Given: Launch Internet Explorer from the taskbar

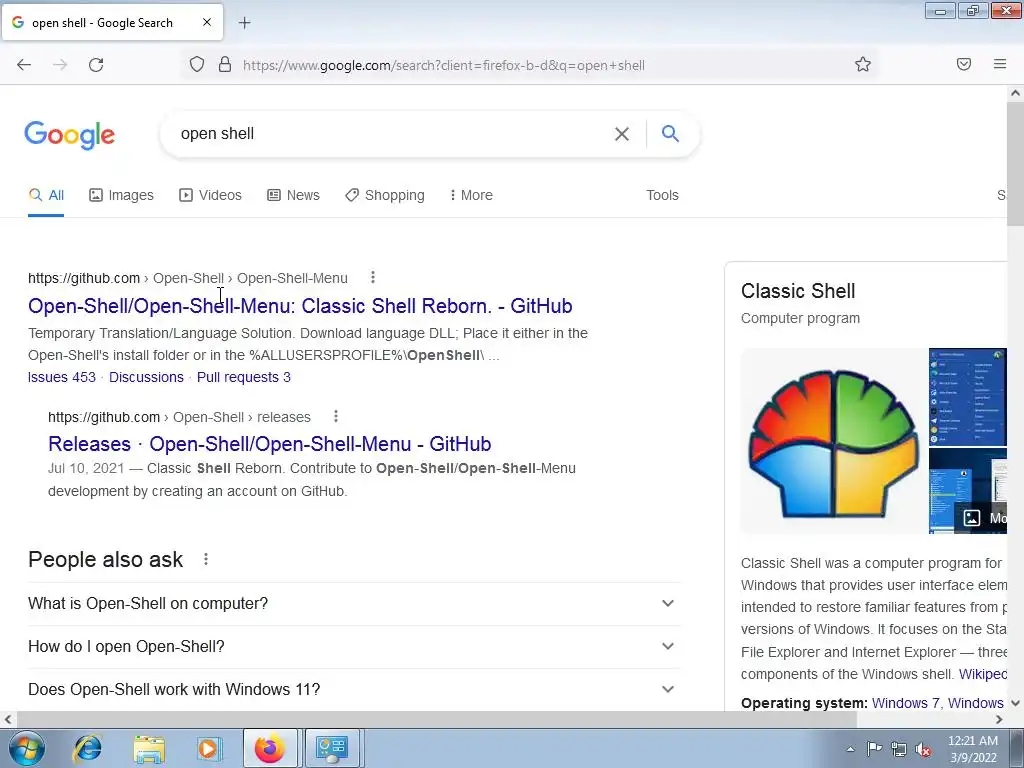Looking at the screenshot, I should coord(88,748).
